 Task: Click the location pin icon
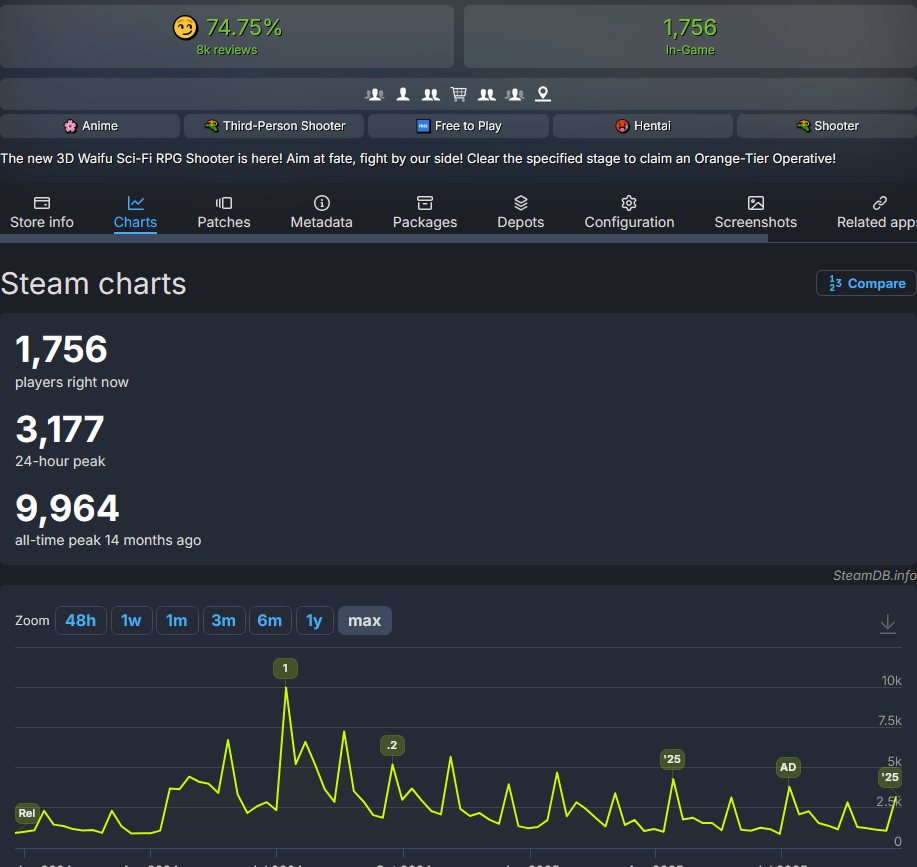[x=543, y=94]
